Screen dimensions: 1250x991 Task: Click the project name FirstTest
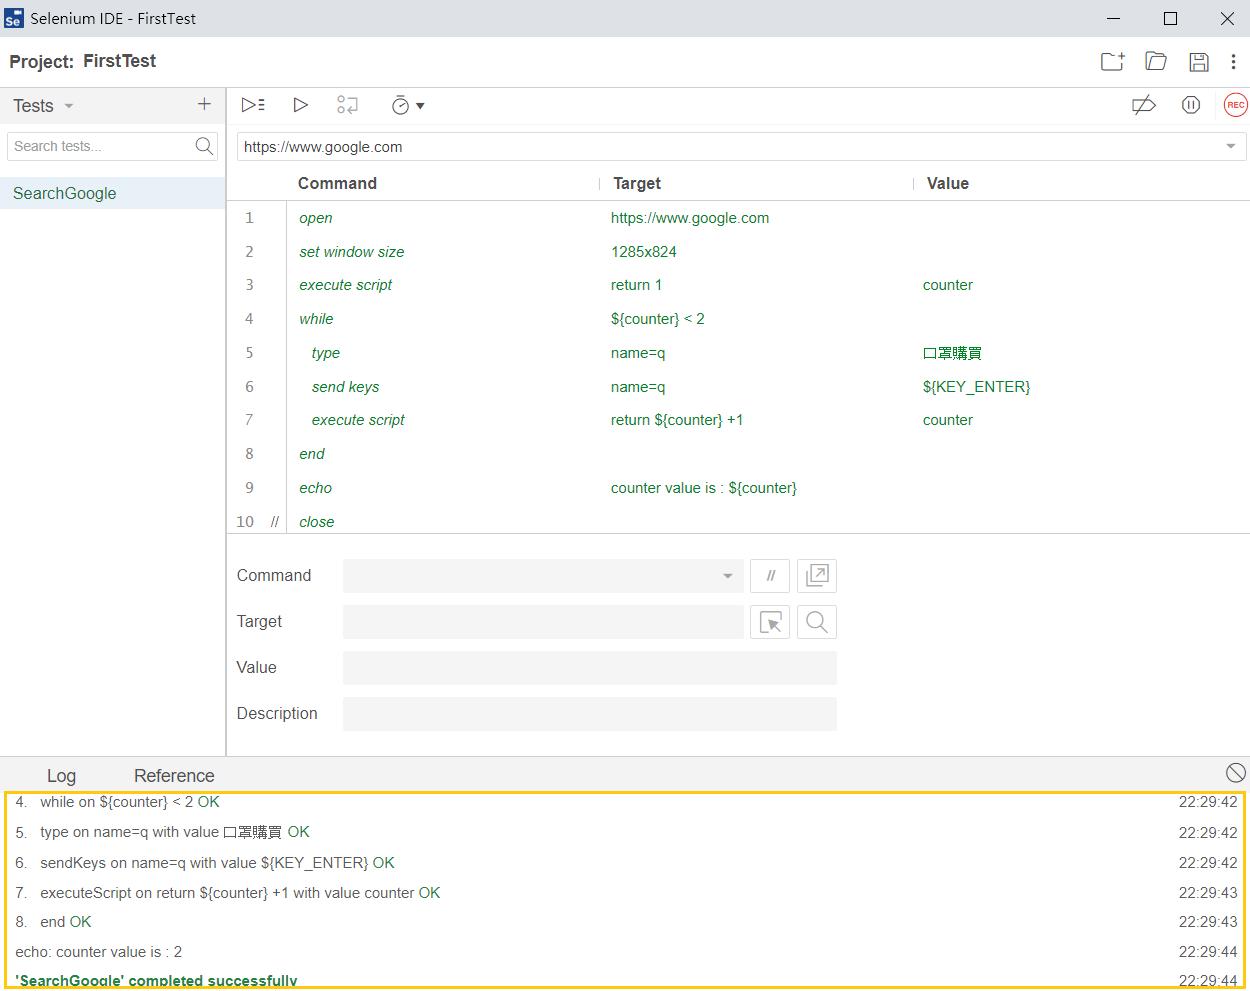coord(119,61)
